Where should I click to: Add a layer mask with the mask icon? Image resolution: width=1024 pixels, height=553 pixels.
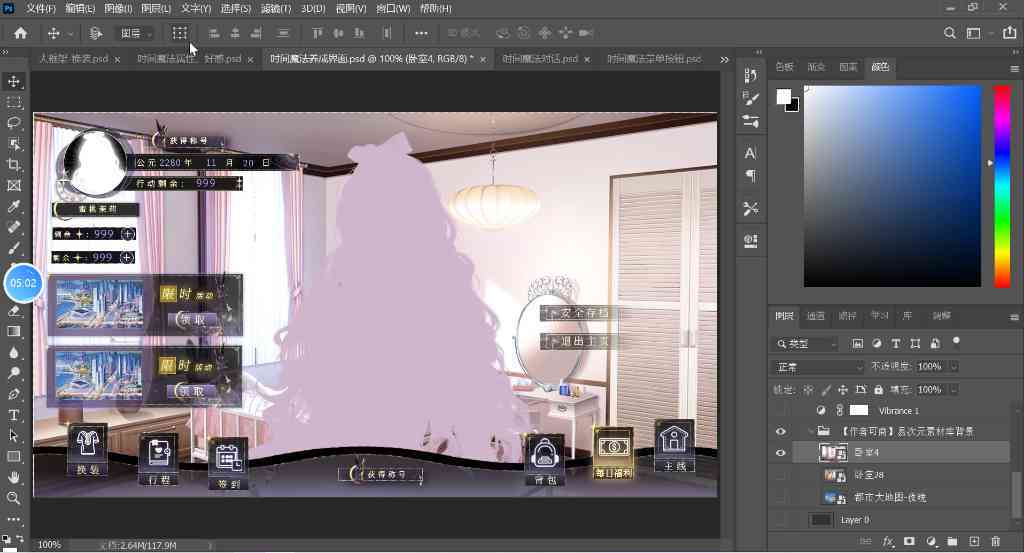[x=909, y=541]
